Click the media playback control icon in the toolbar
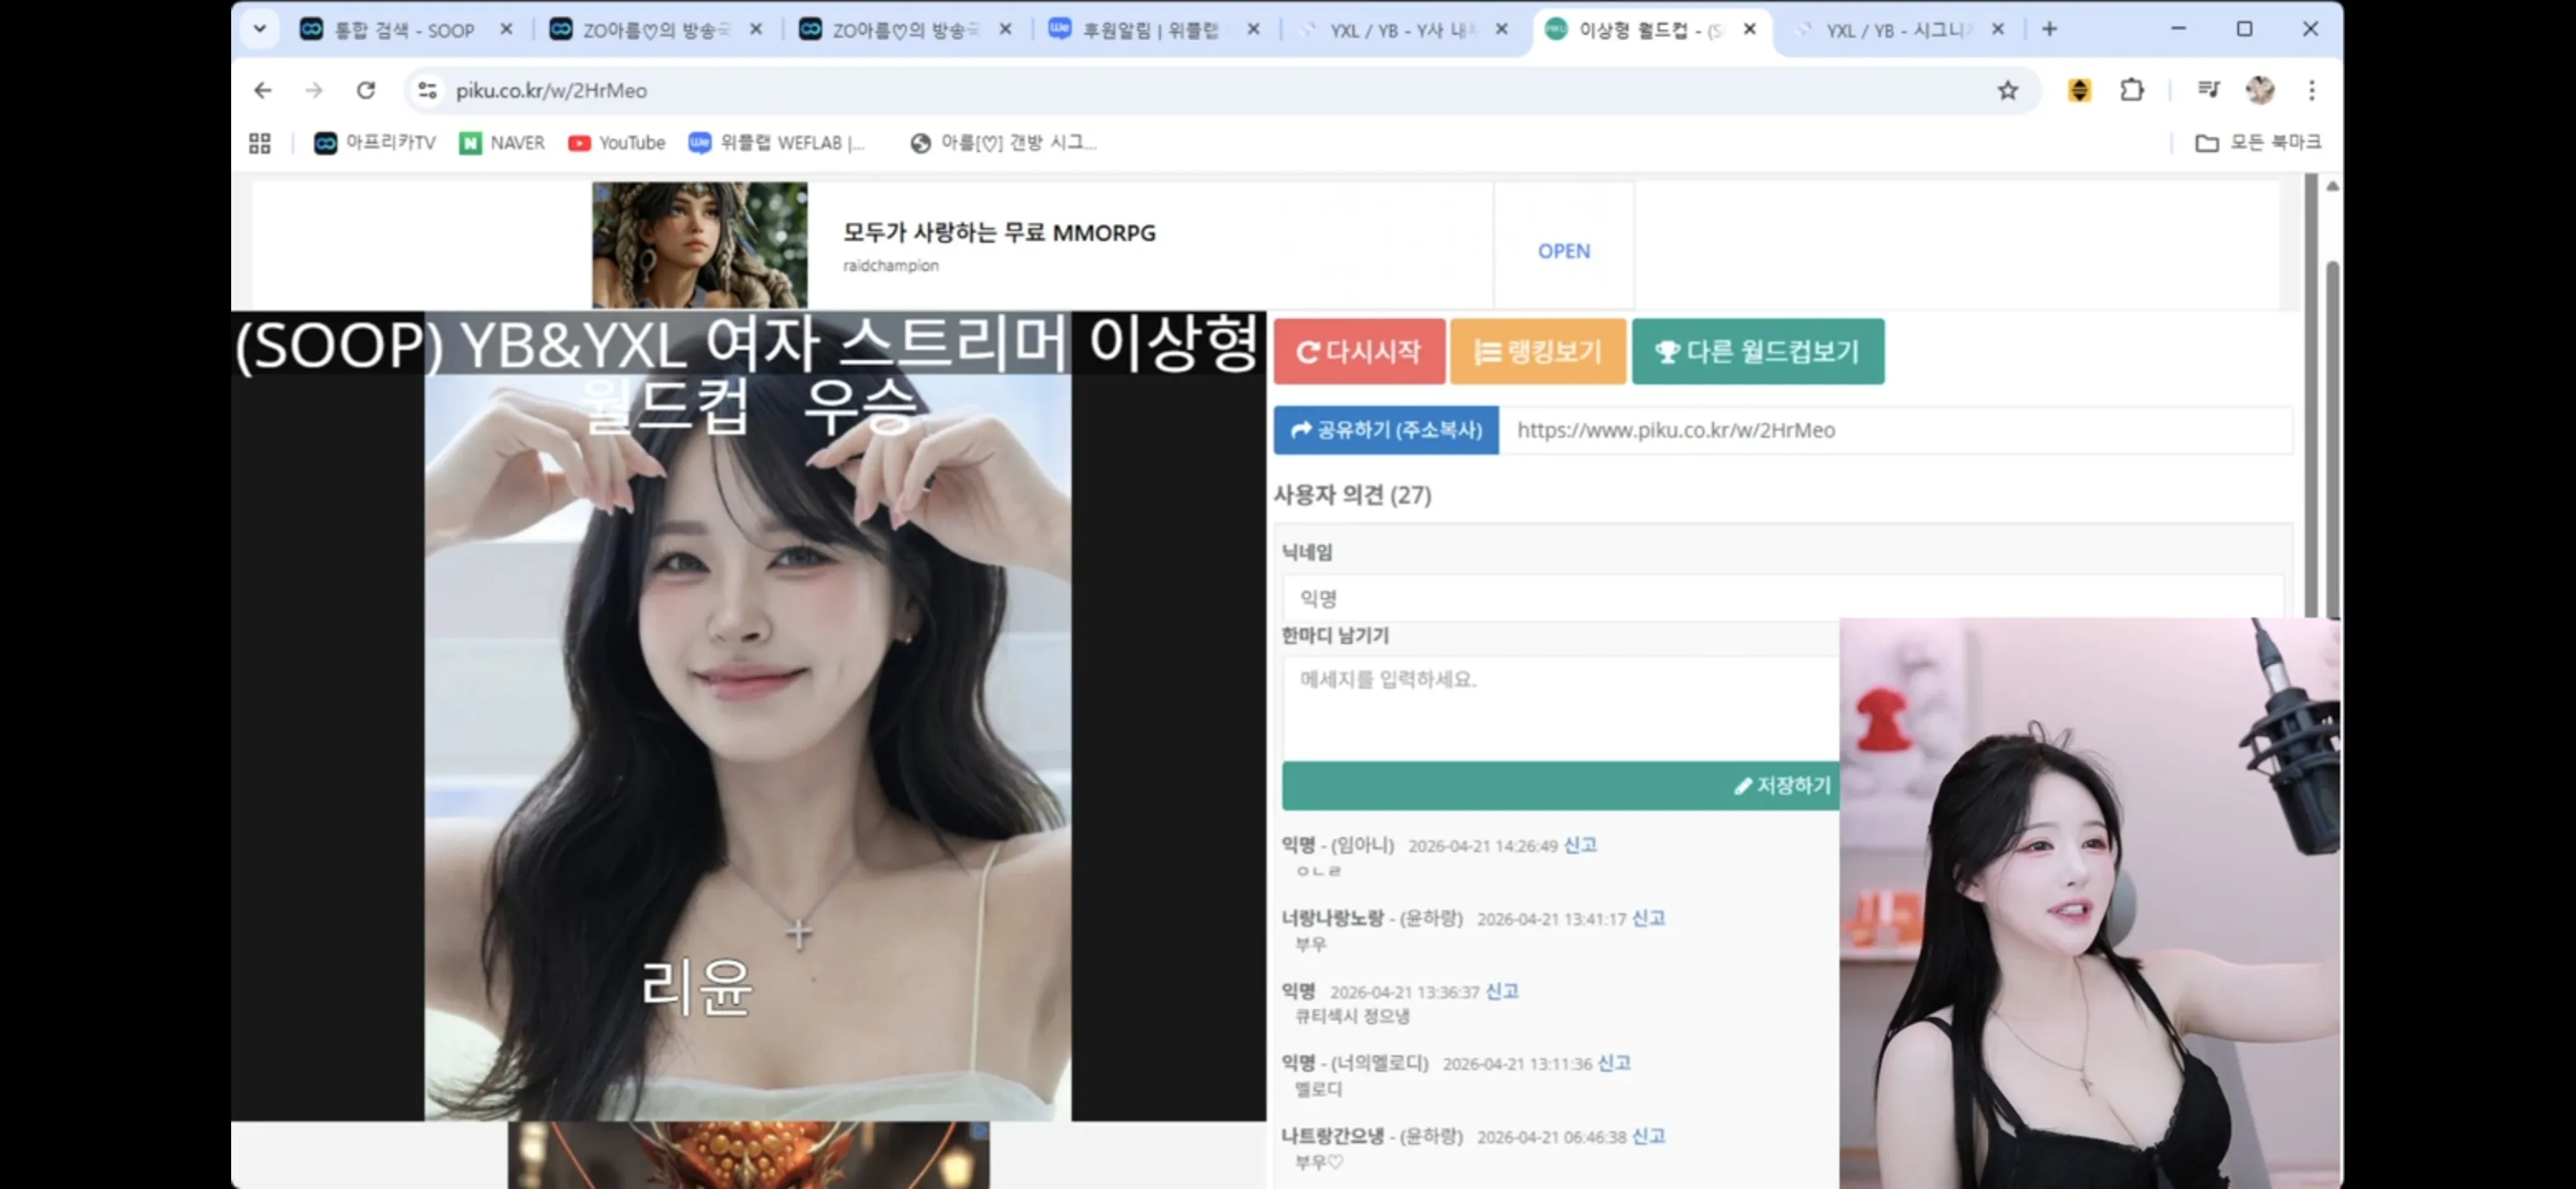 click(x=2208, y=90)
